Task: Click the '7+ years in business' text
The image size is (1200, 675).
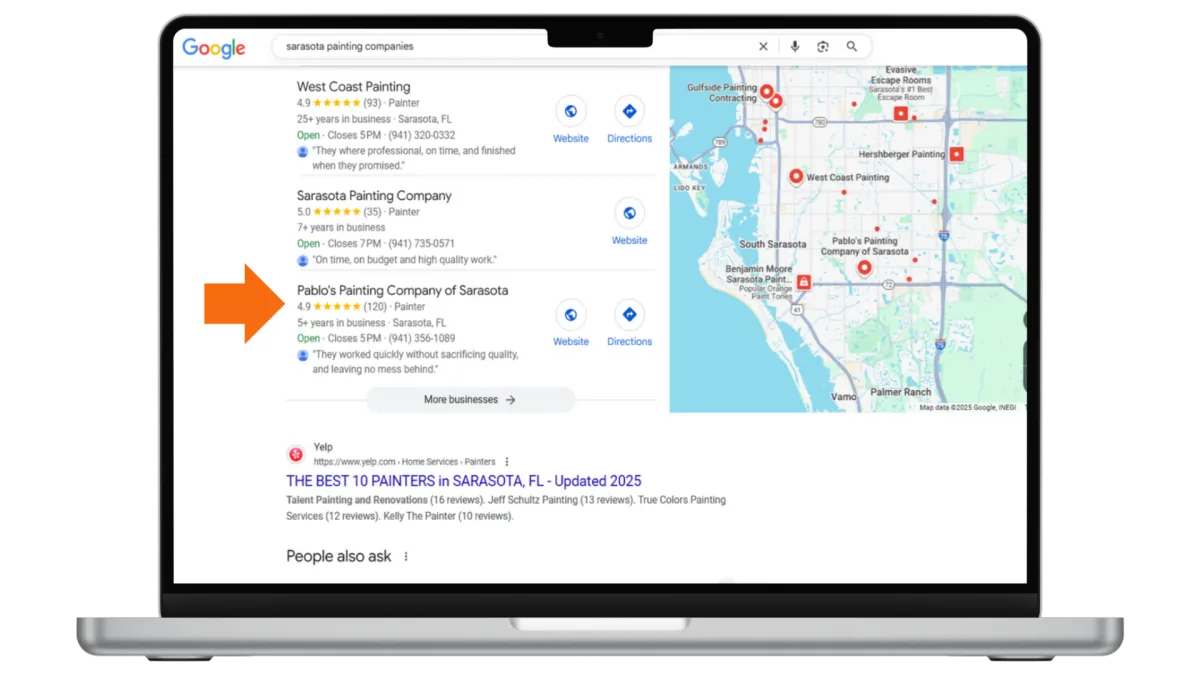Action: click(341, 228)
